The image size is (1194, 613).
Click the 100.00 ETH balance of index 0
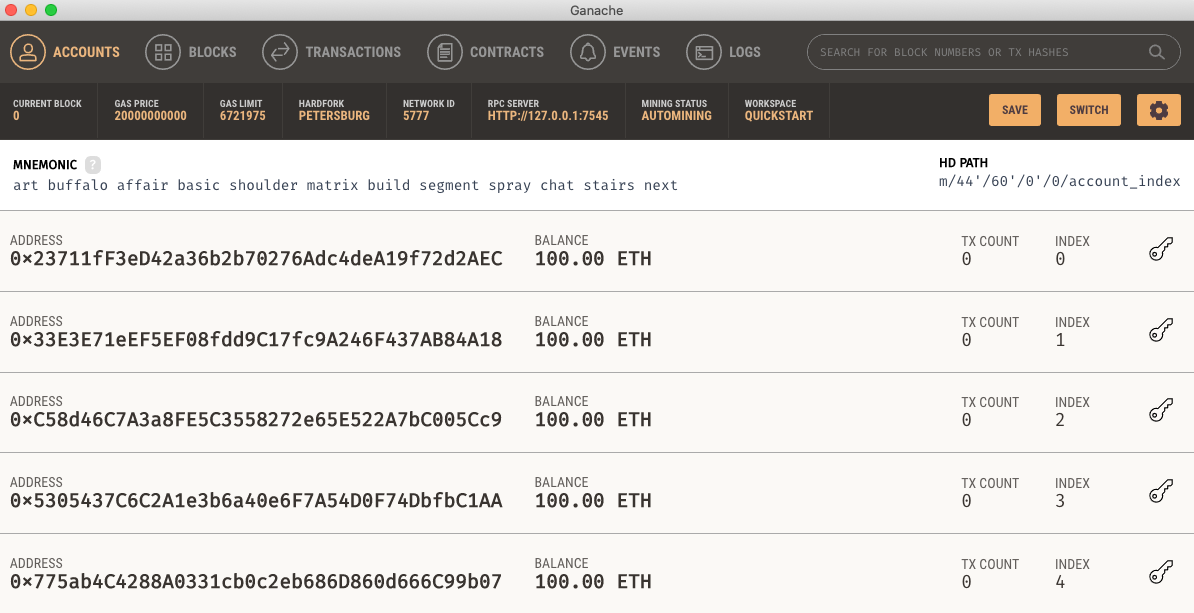click(593, 259)
